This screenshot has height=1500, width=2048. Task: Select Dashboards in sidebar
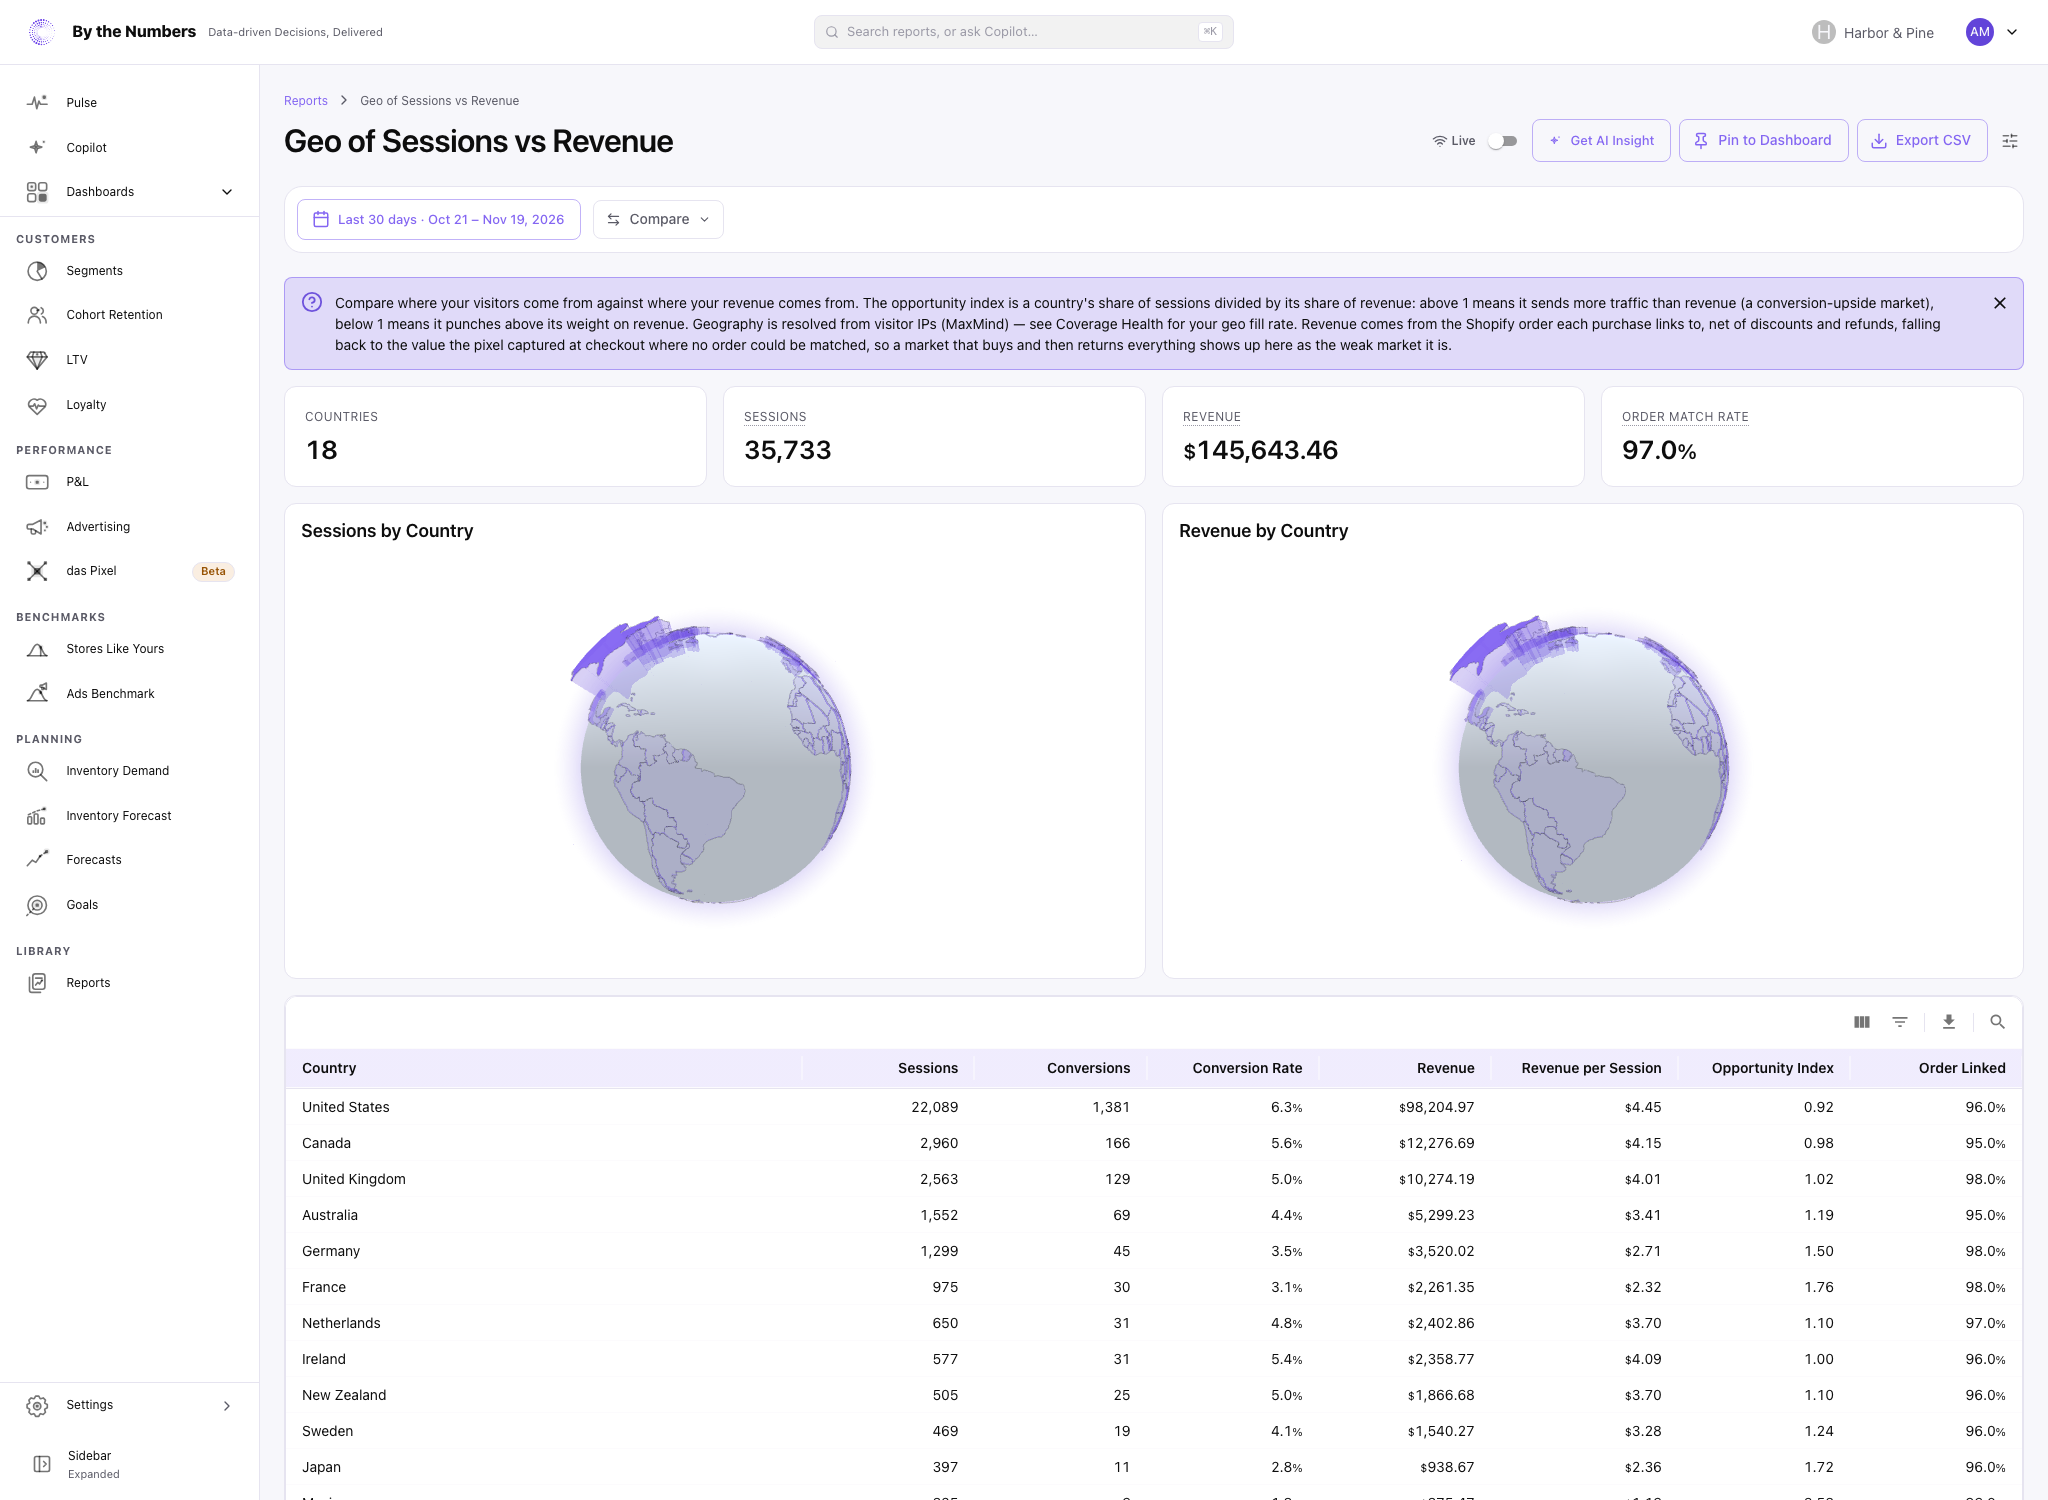tap(130, 192)
